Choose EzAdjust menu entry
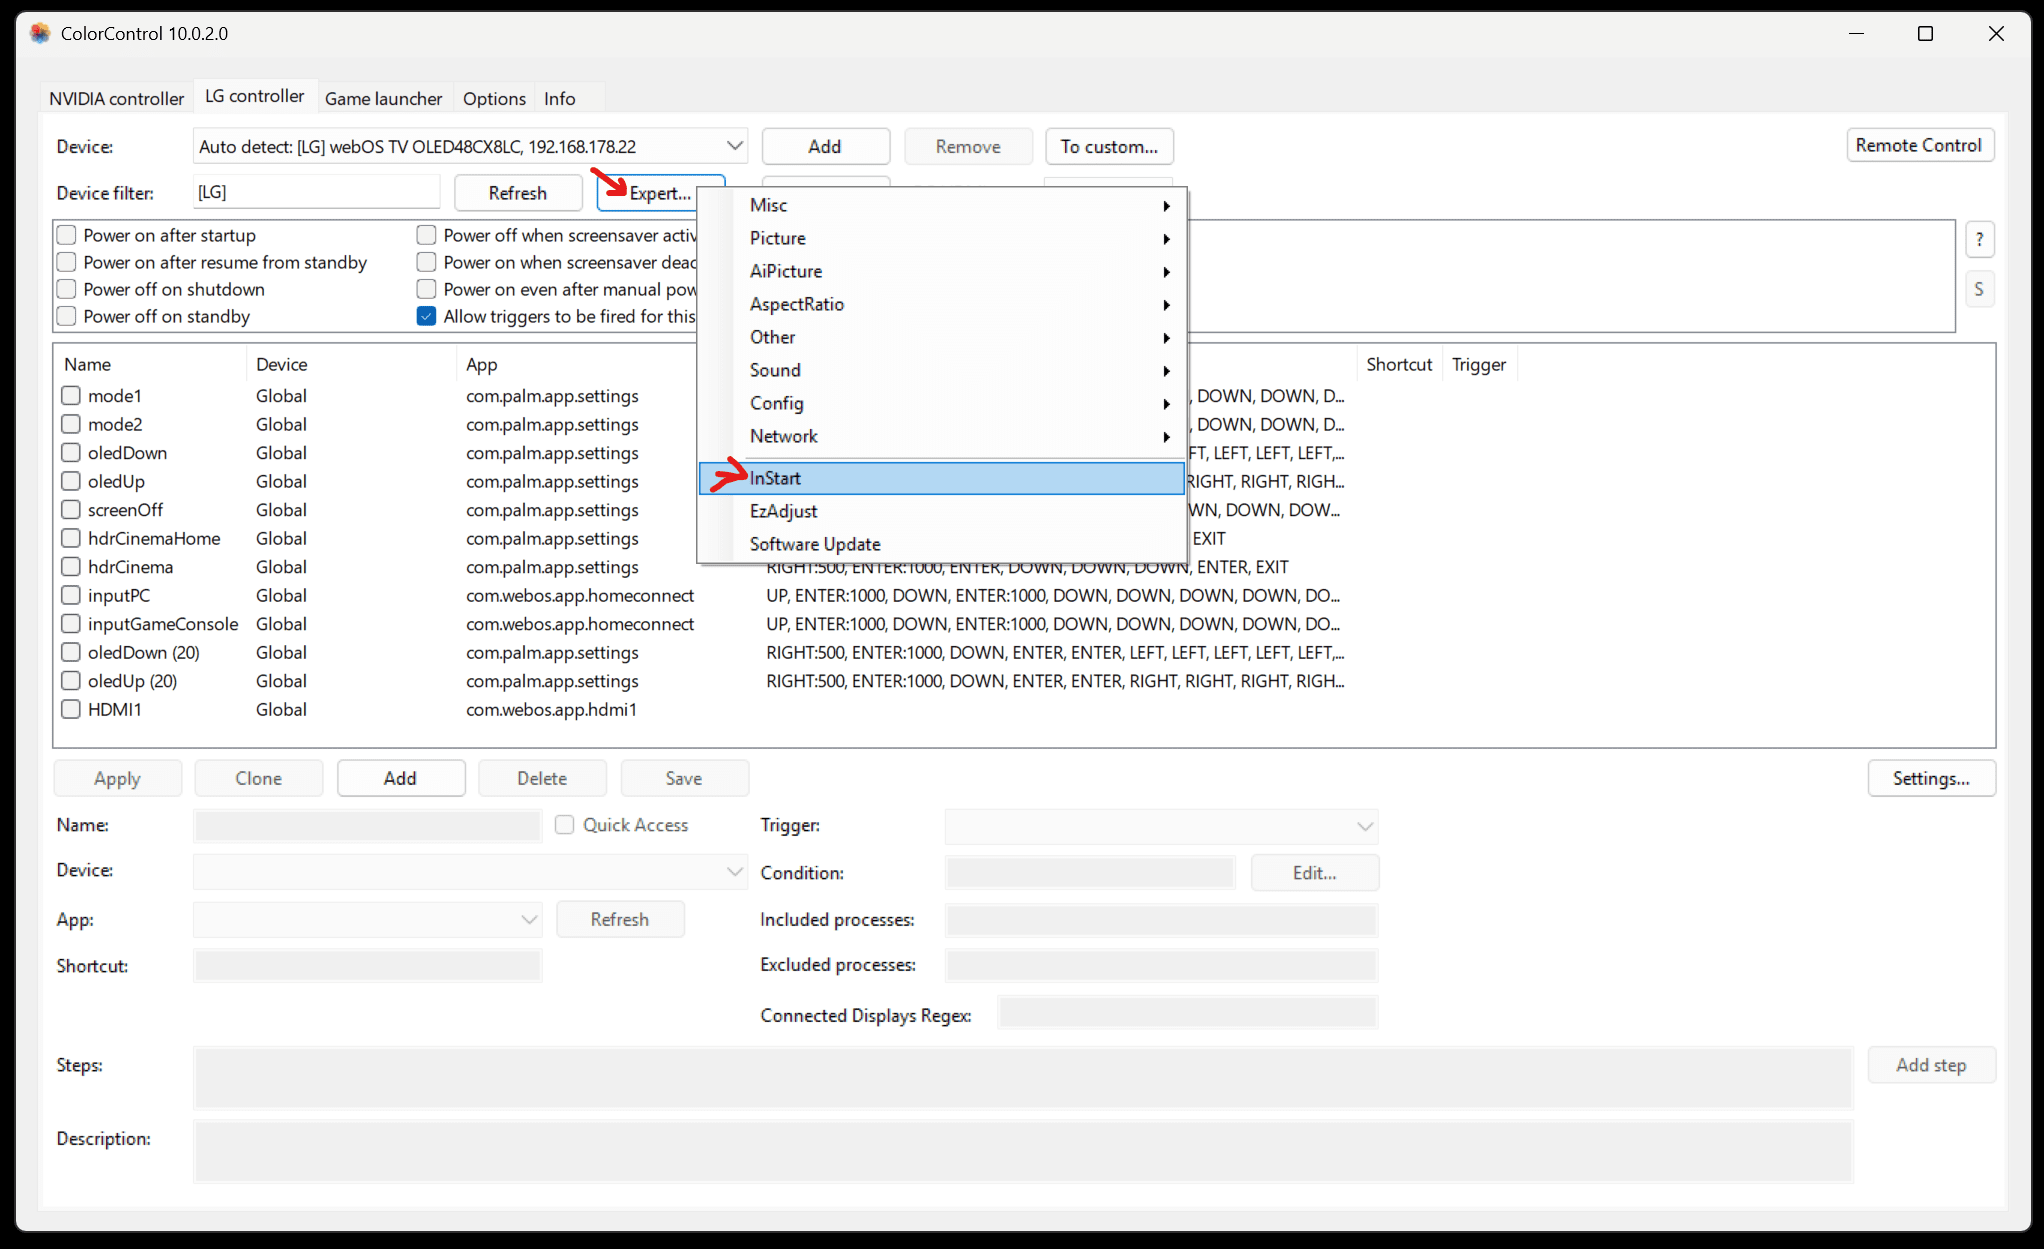Viewport: 2044px width, 1249px height. click(942, 511)
